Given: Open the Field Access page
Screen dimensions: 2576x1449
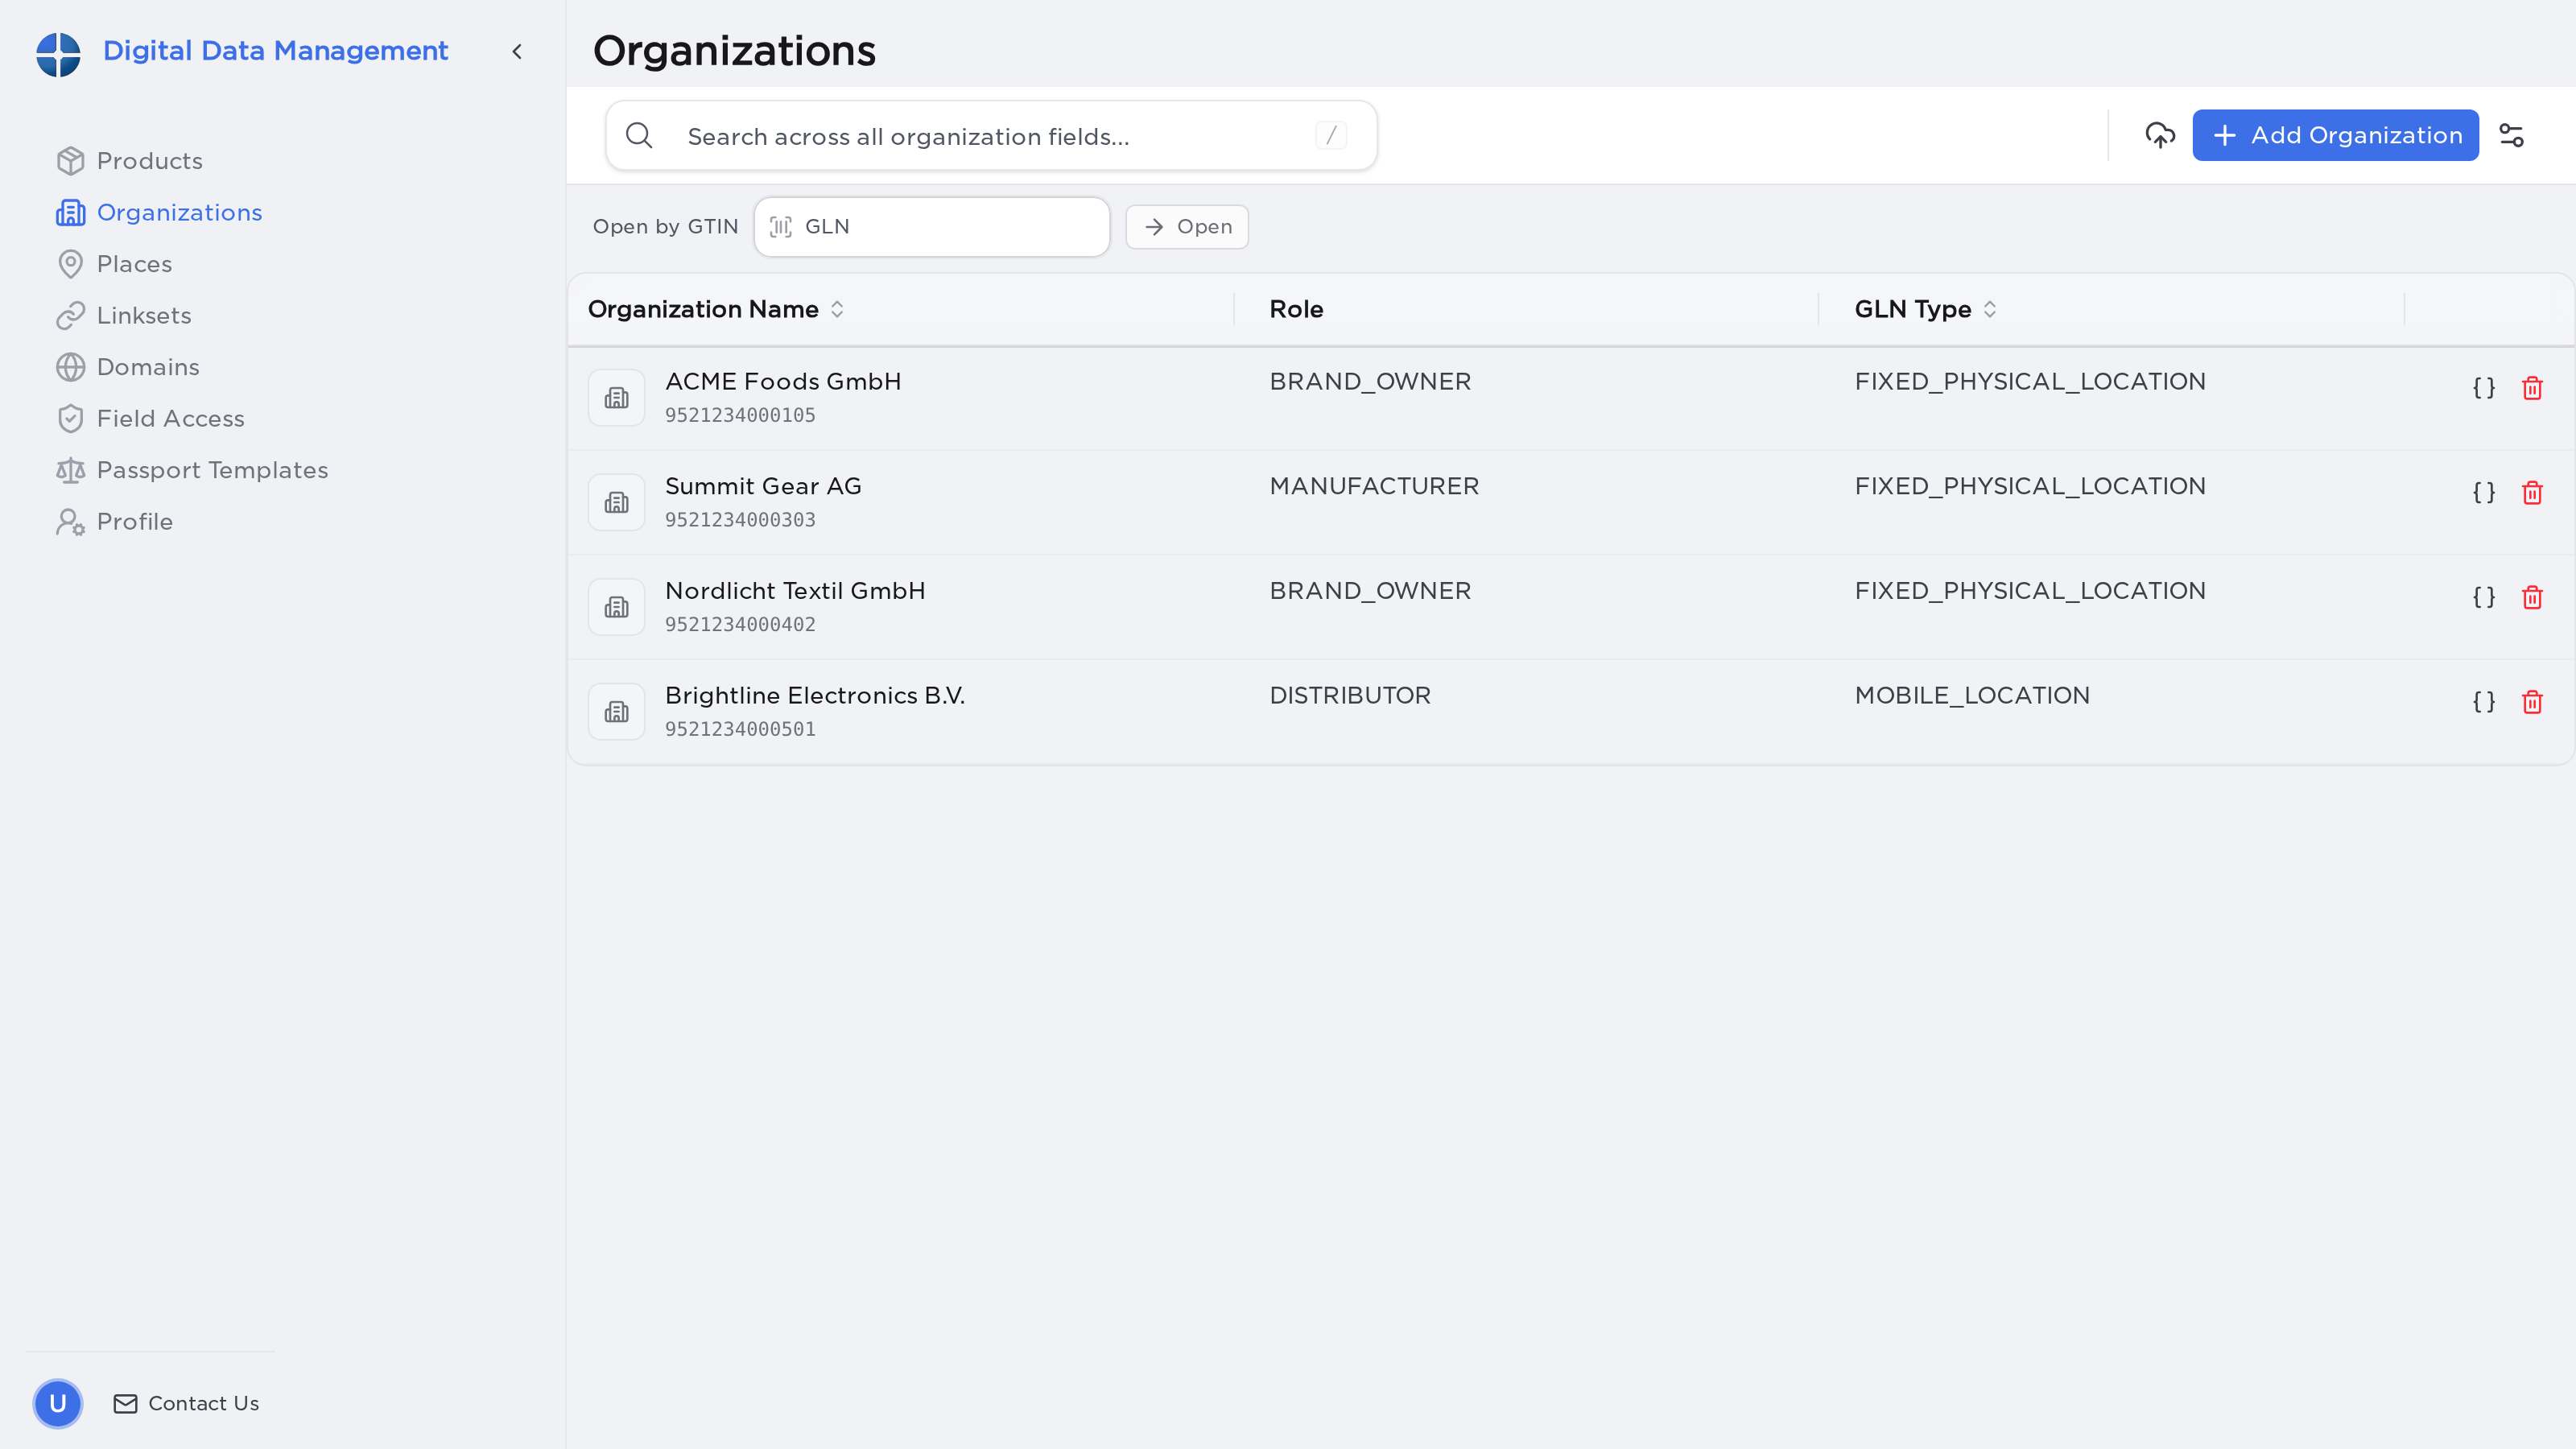Looking at the screenshot, I should point(151,418).
